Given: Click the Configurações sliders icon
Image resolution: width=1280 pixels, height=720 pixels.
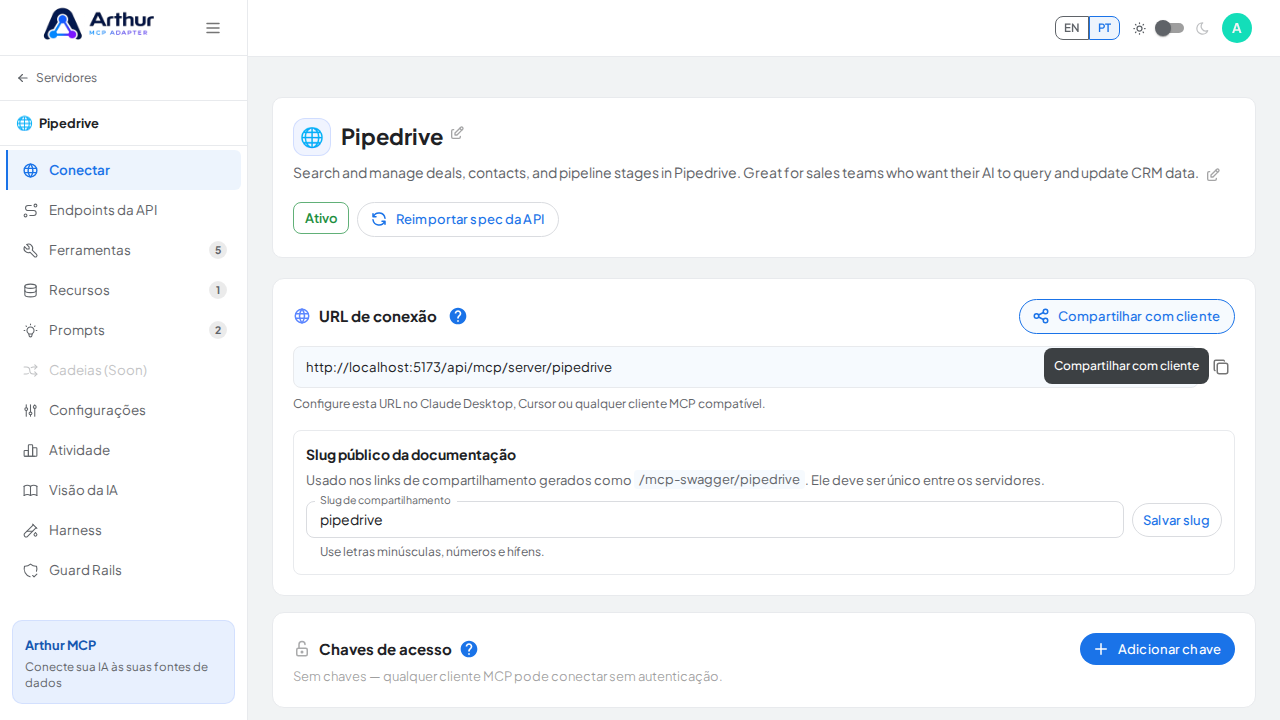Looking at the screenshot, I should pos(30,410).
